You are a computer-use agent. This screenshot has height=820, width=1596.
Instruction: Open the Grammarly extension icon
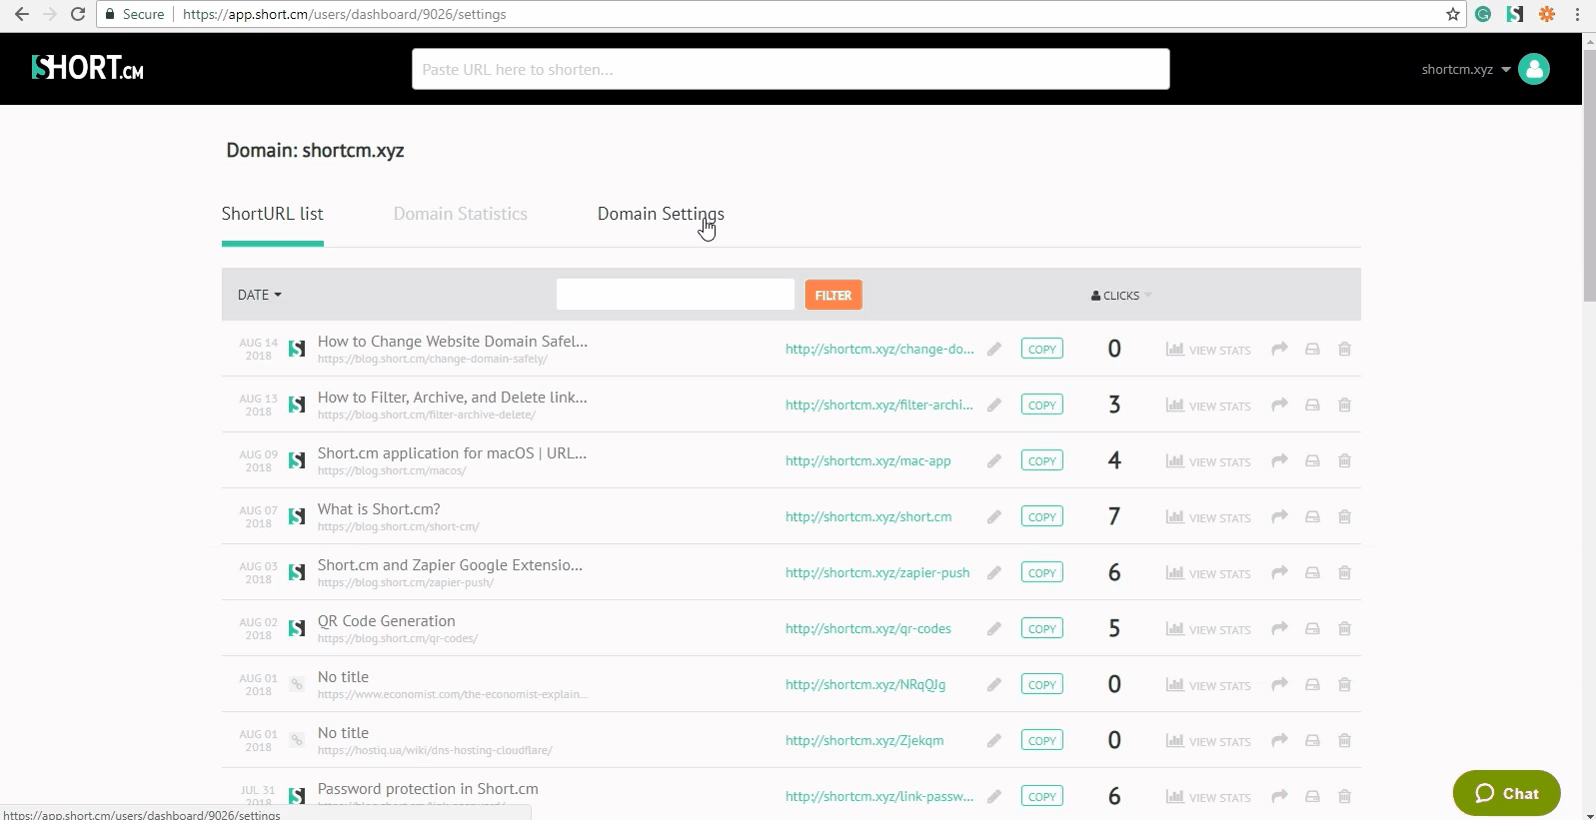[x=1483, y=14]
